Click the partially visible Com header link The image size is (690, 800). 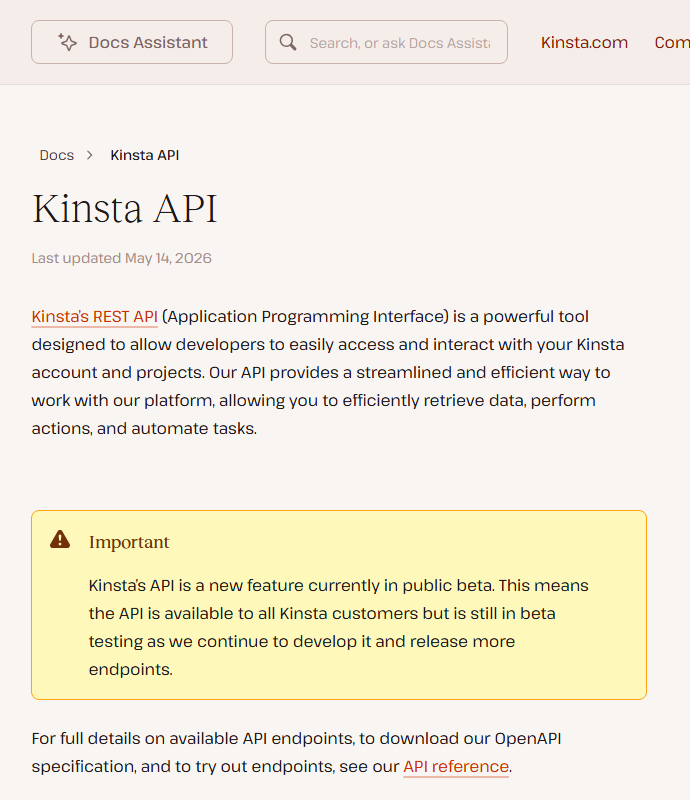click(672, 42)
